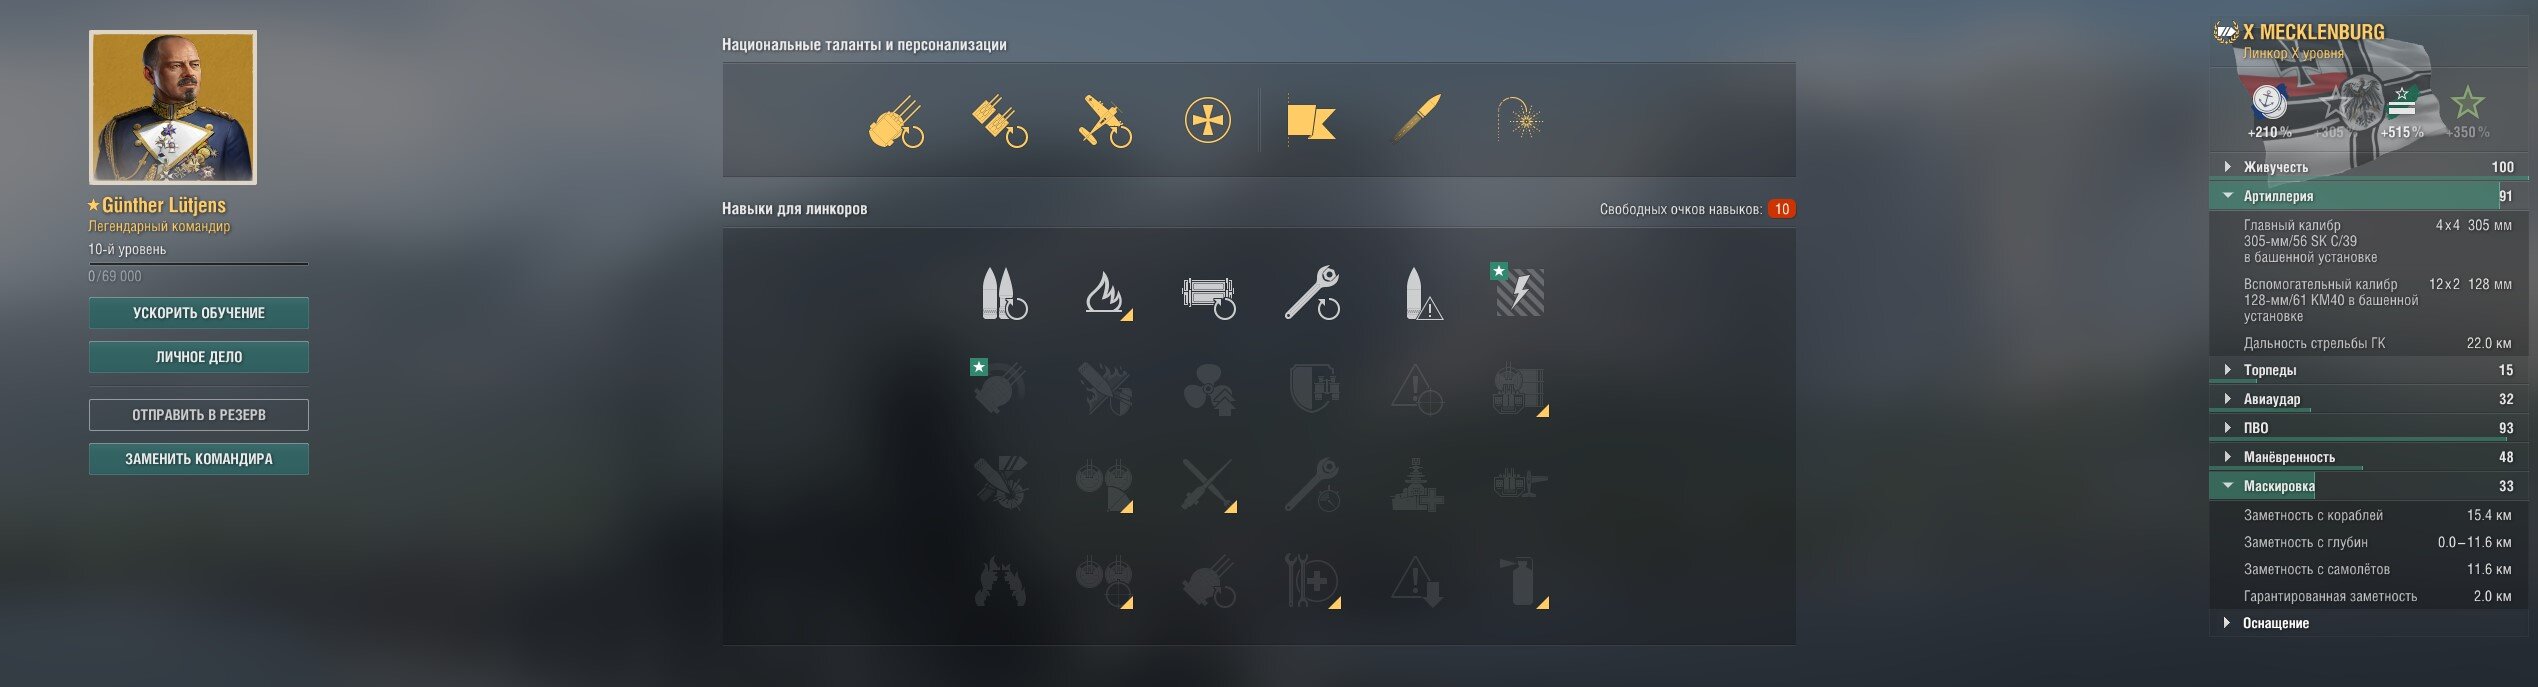This screenshot has width=2538, height=687.
Task: Select the fire-prevention flame skill icon
Action: (1107, 293)
